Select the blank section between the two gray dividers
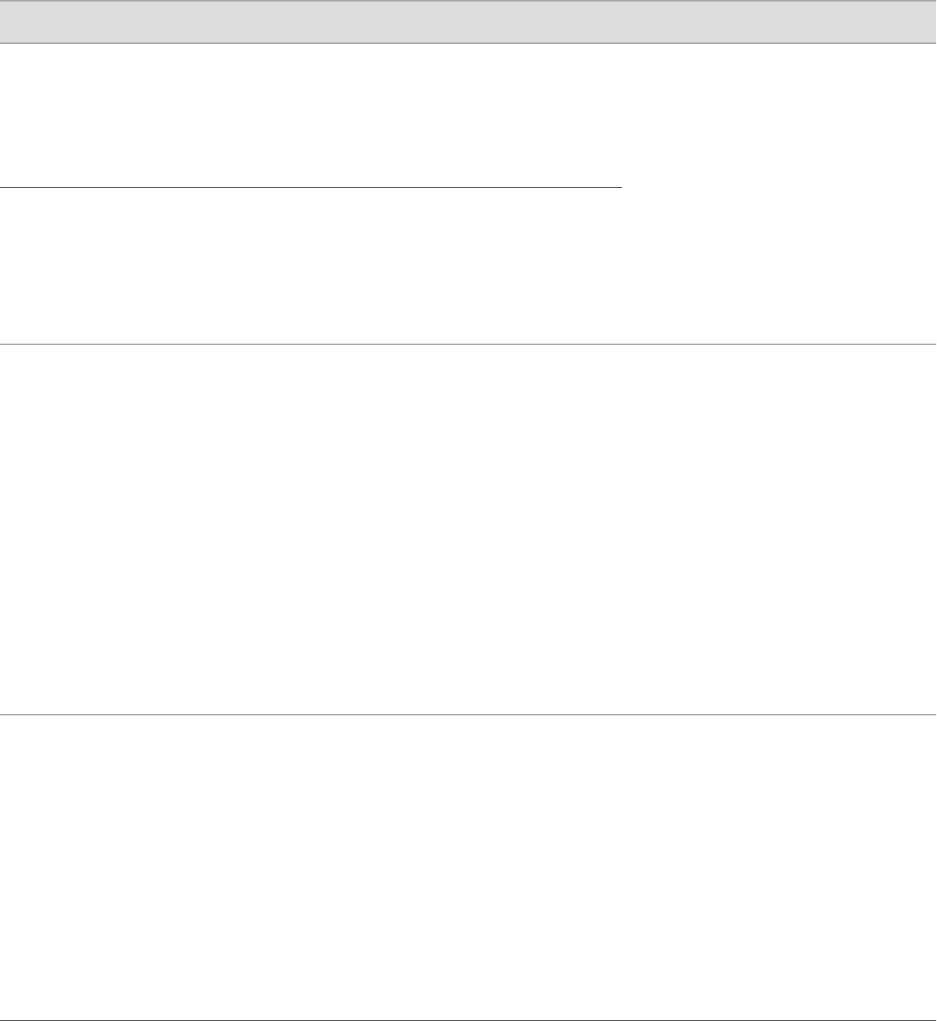 pos(468,529)
